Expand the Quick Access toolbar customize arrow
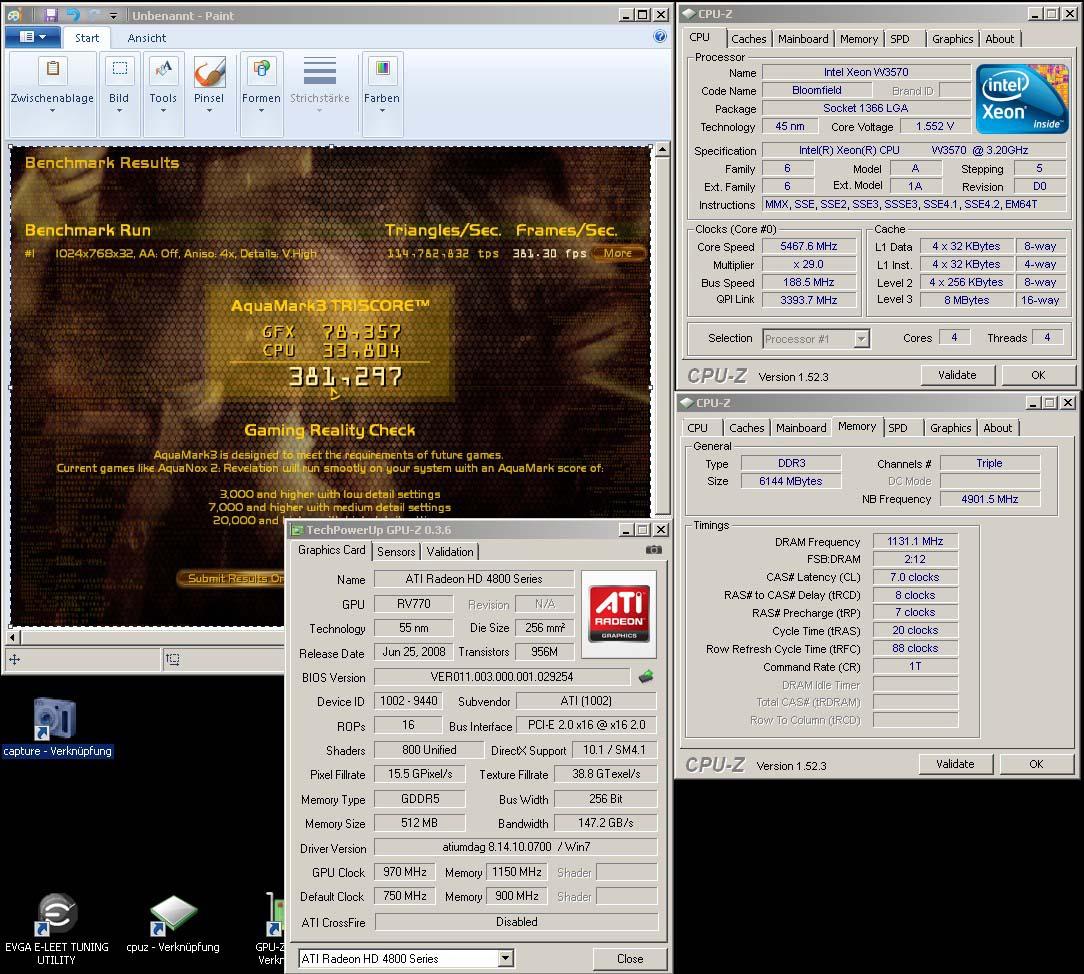1084x974 pixels. point(113,15)
